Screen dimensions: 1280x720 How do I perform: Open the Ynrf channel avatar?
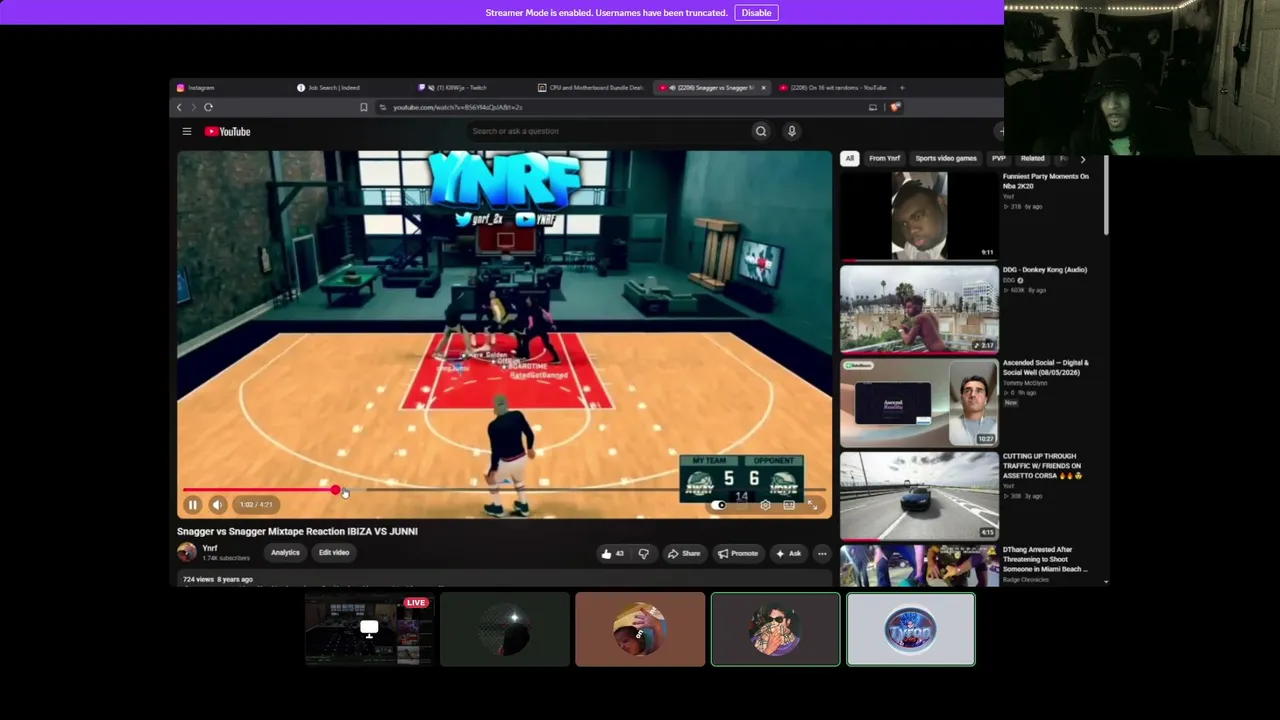pos(187,552)
